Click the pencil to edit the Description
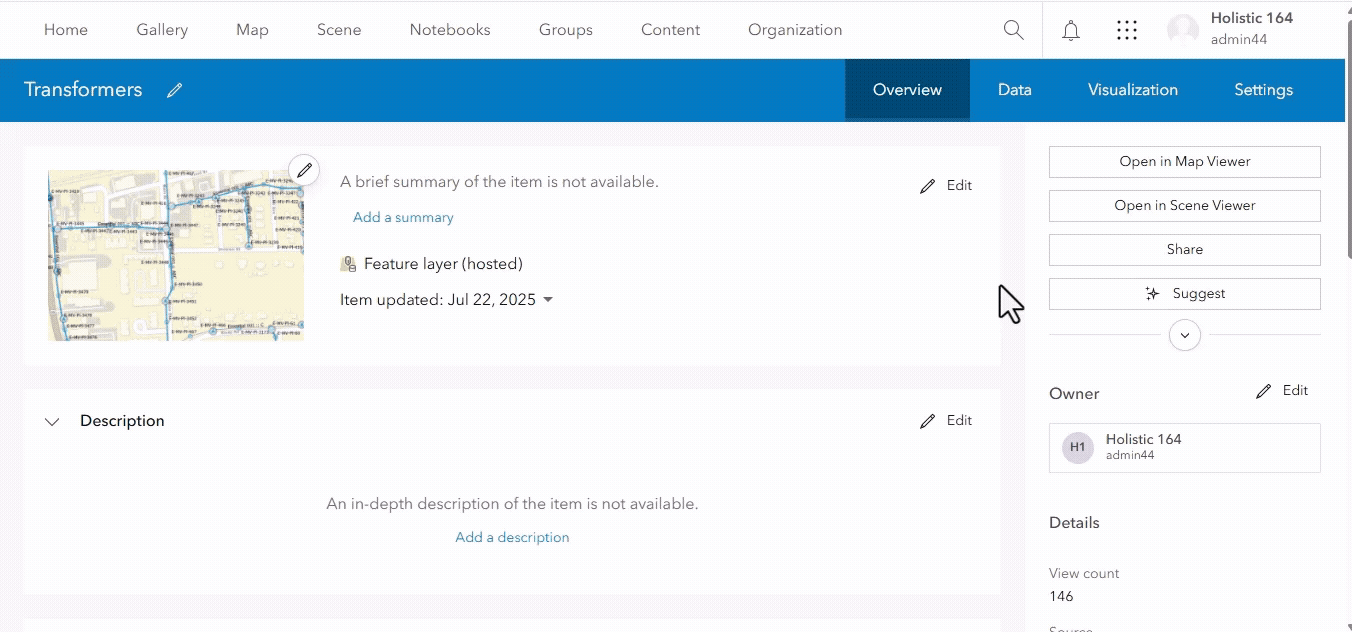 pyautogui.click(x=928, y=420)
